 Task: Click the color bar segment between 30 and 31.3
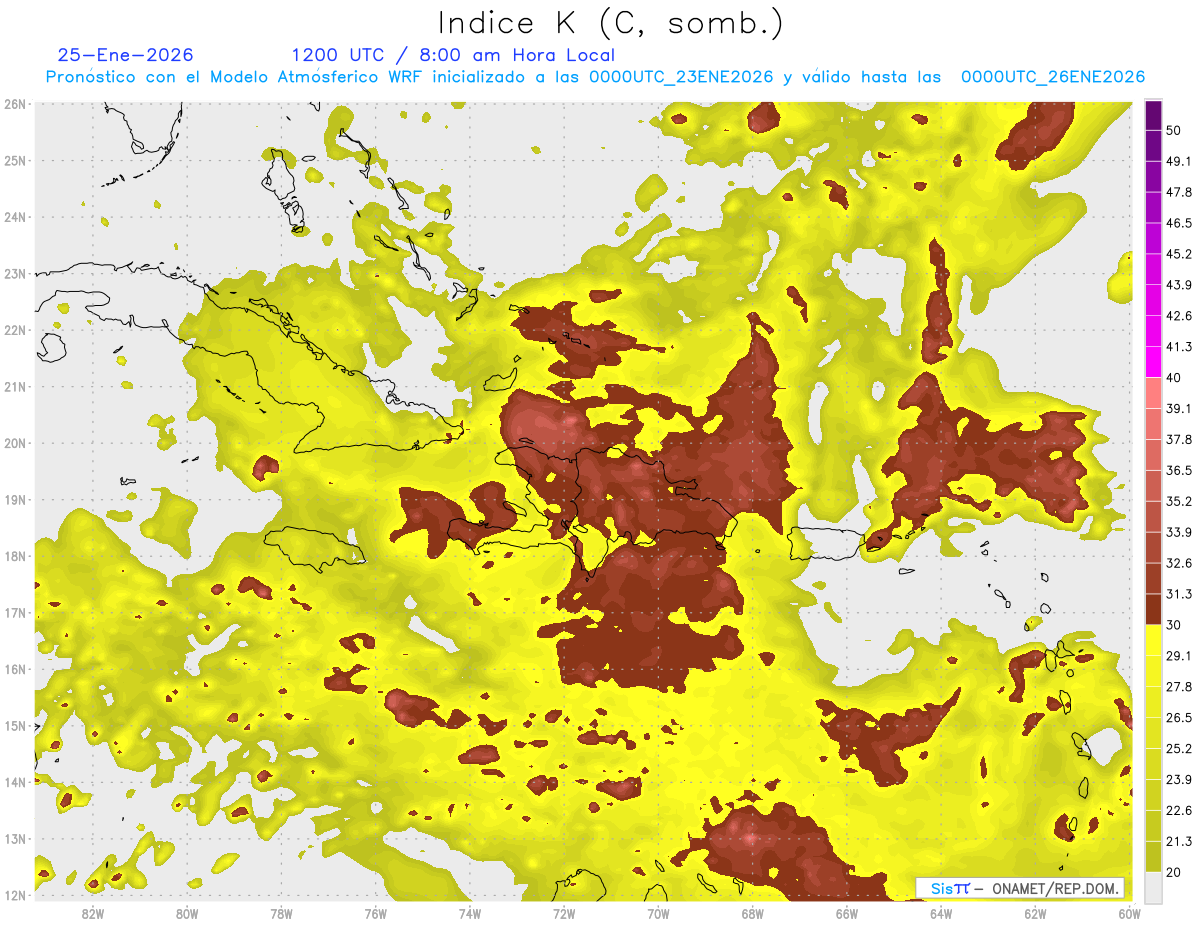(x=1153, y=609)
